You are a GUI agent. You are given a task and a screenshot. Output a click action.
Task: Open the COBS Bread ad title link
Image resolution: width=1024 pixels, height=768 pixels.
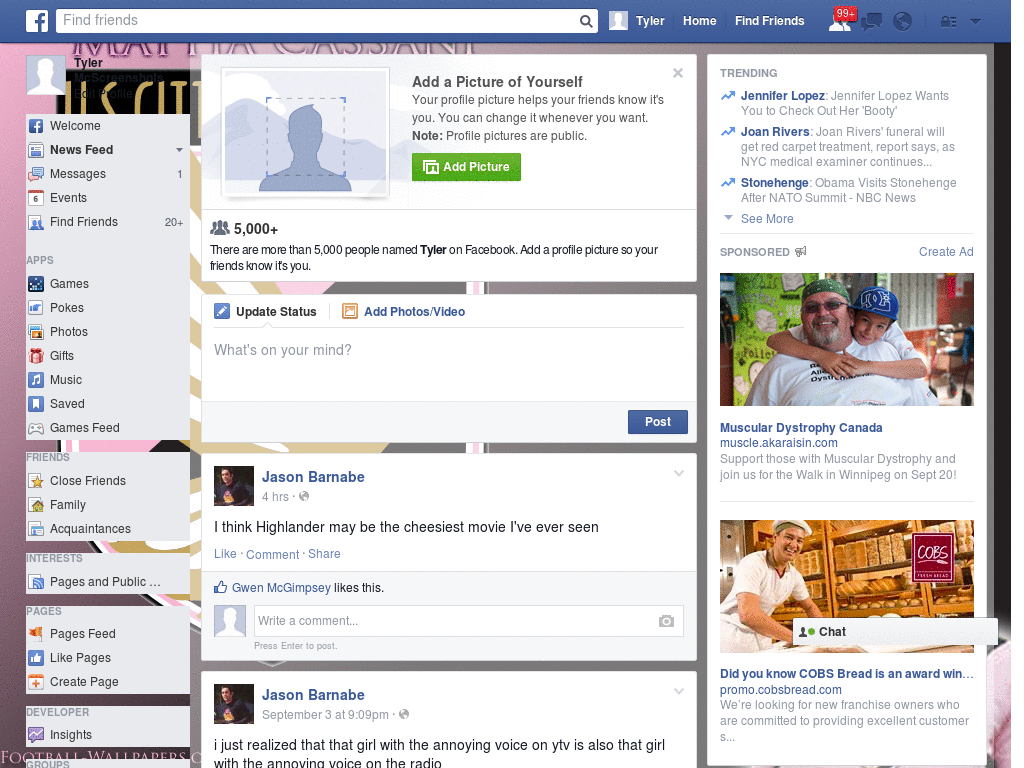[x=846, y=674]
